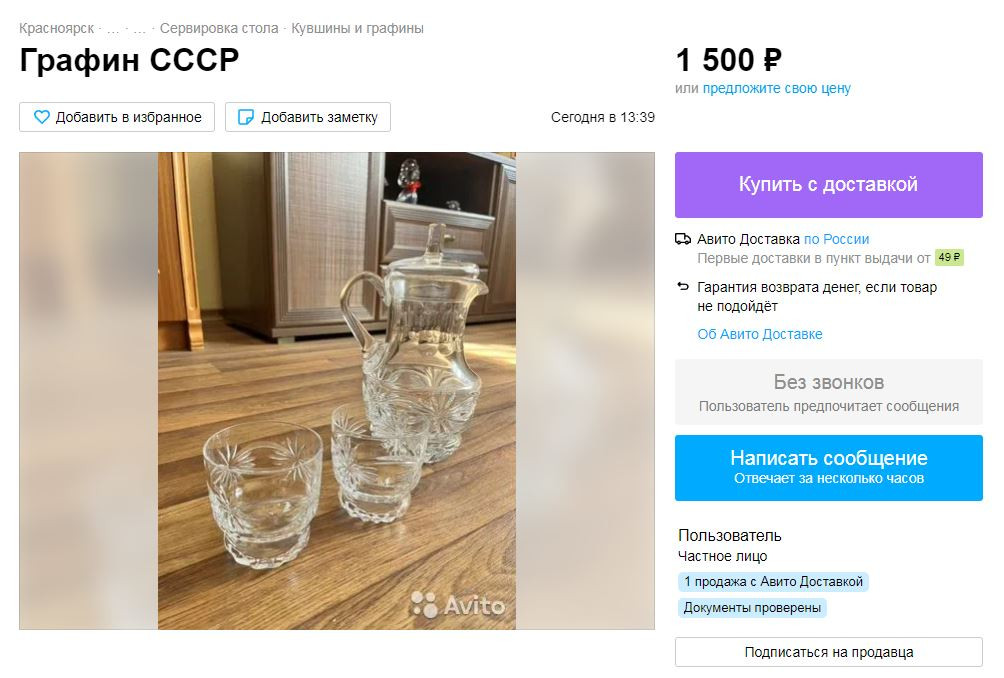Open the decanter product photo
This screenshot has width=1004, height=678.
336,390
